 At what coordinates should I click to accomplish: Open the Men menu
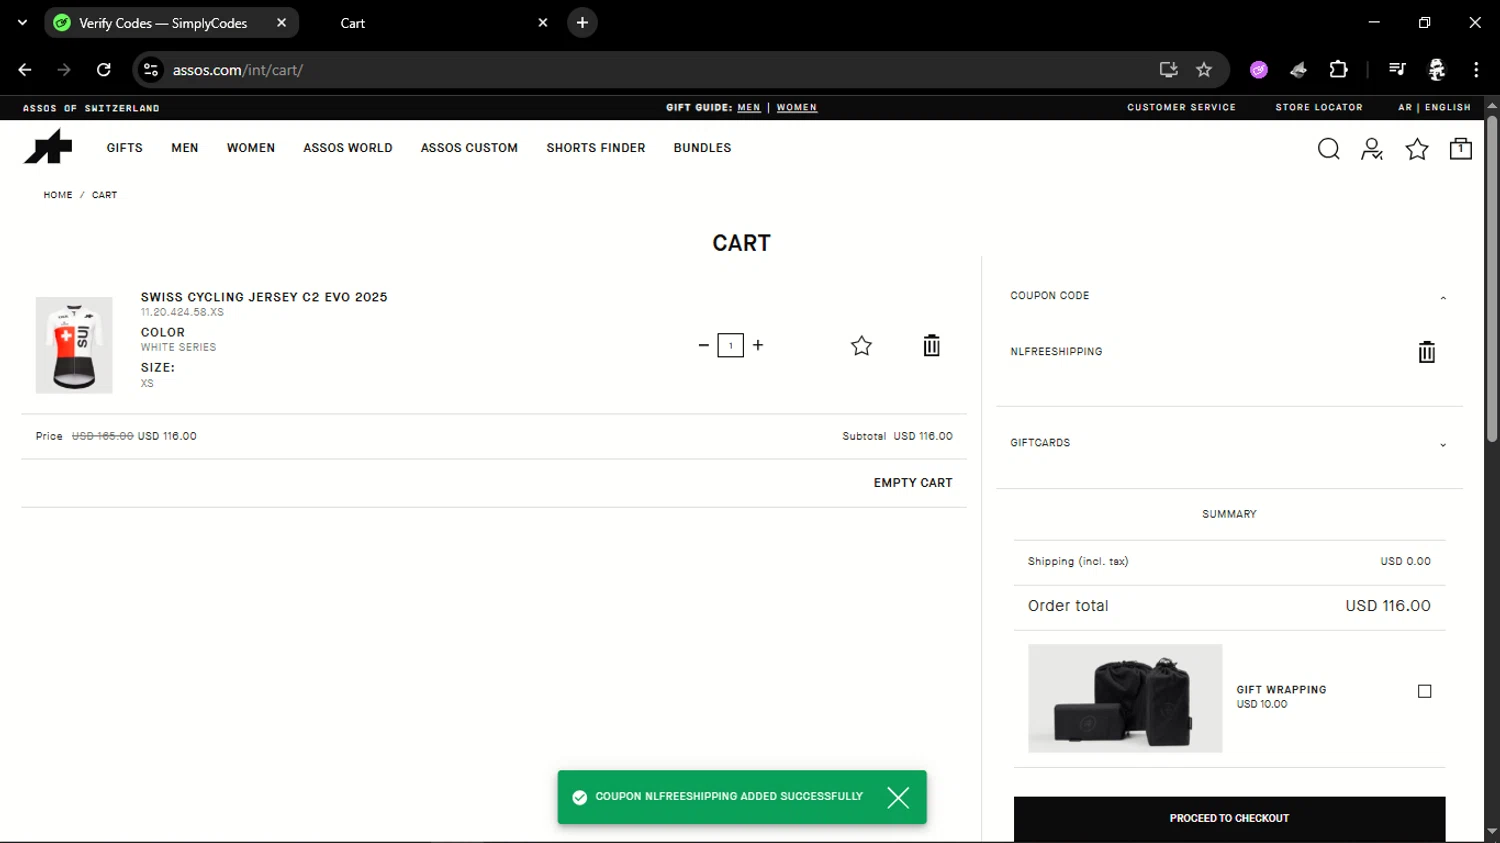pos(185,148)
